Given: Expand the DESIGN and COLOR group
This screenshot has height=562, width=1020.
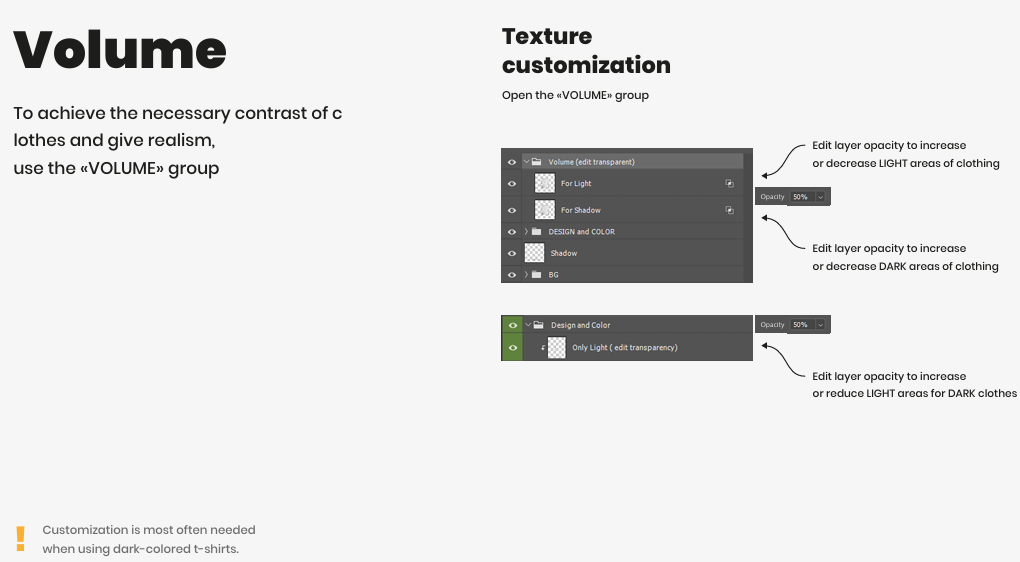Looking at the screenshot, I should pos(526,232).
